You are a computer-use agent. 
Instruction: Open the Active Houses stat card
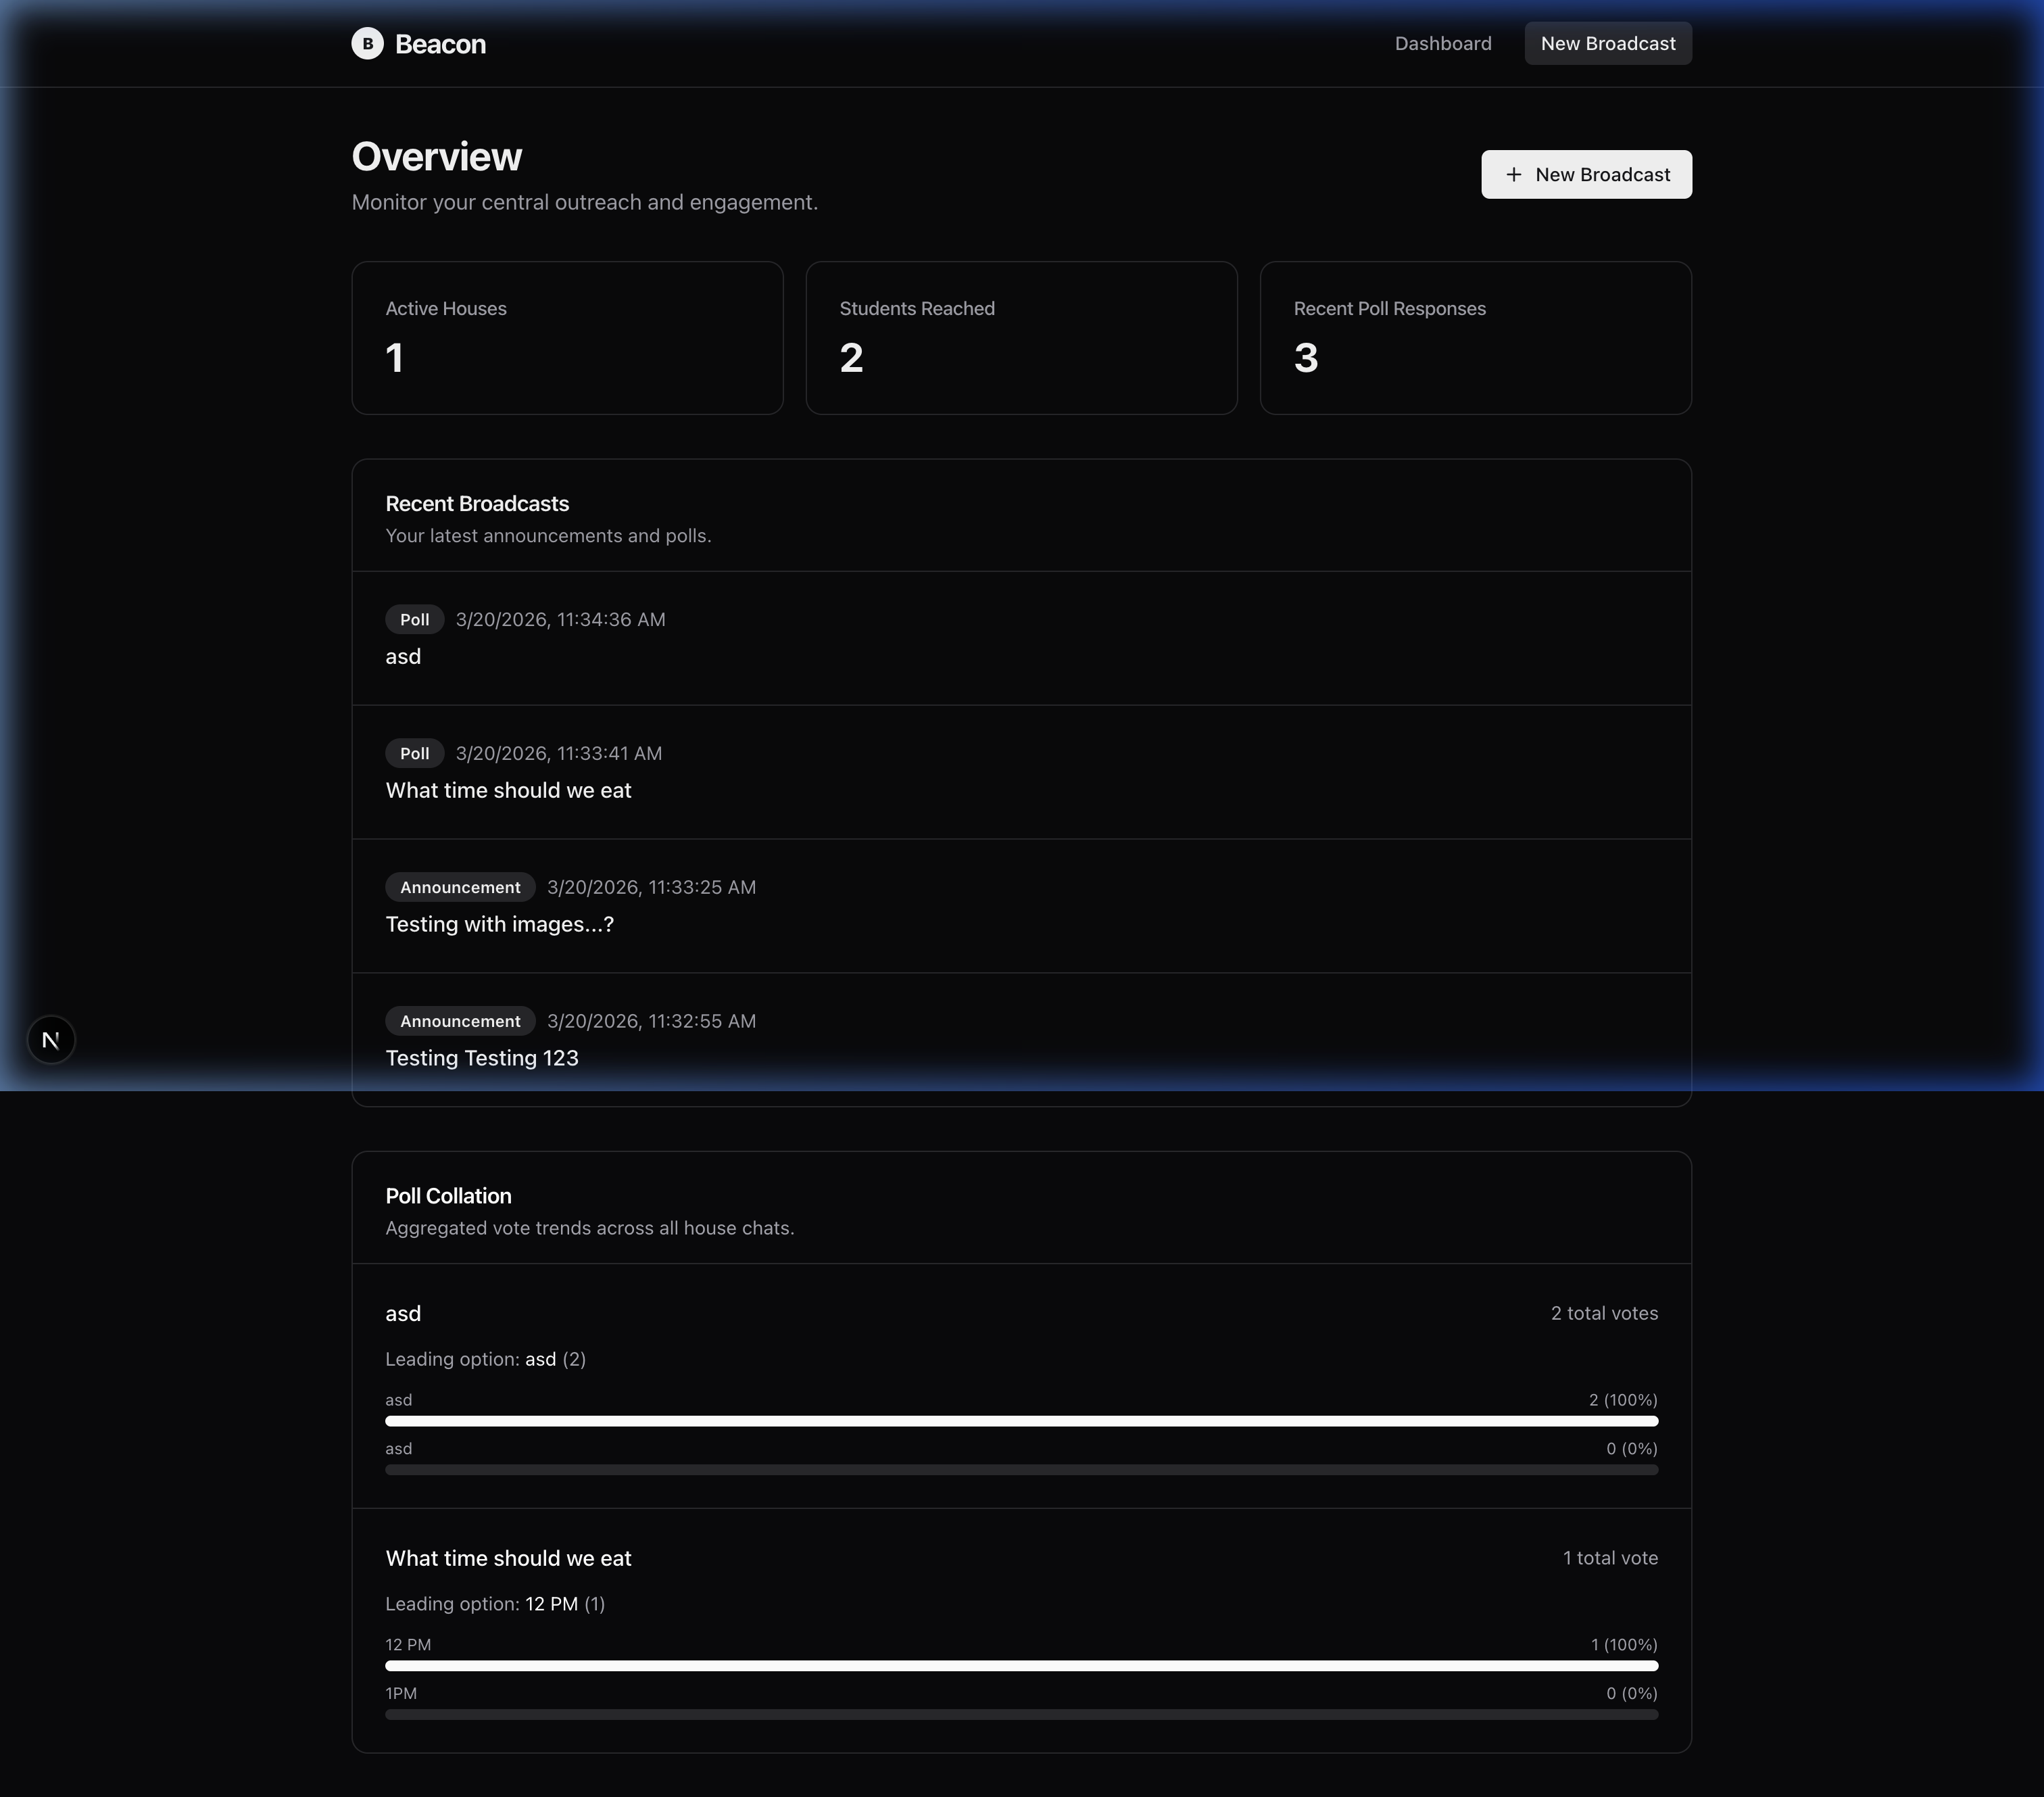567,338
